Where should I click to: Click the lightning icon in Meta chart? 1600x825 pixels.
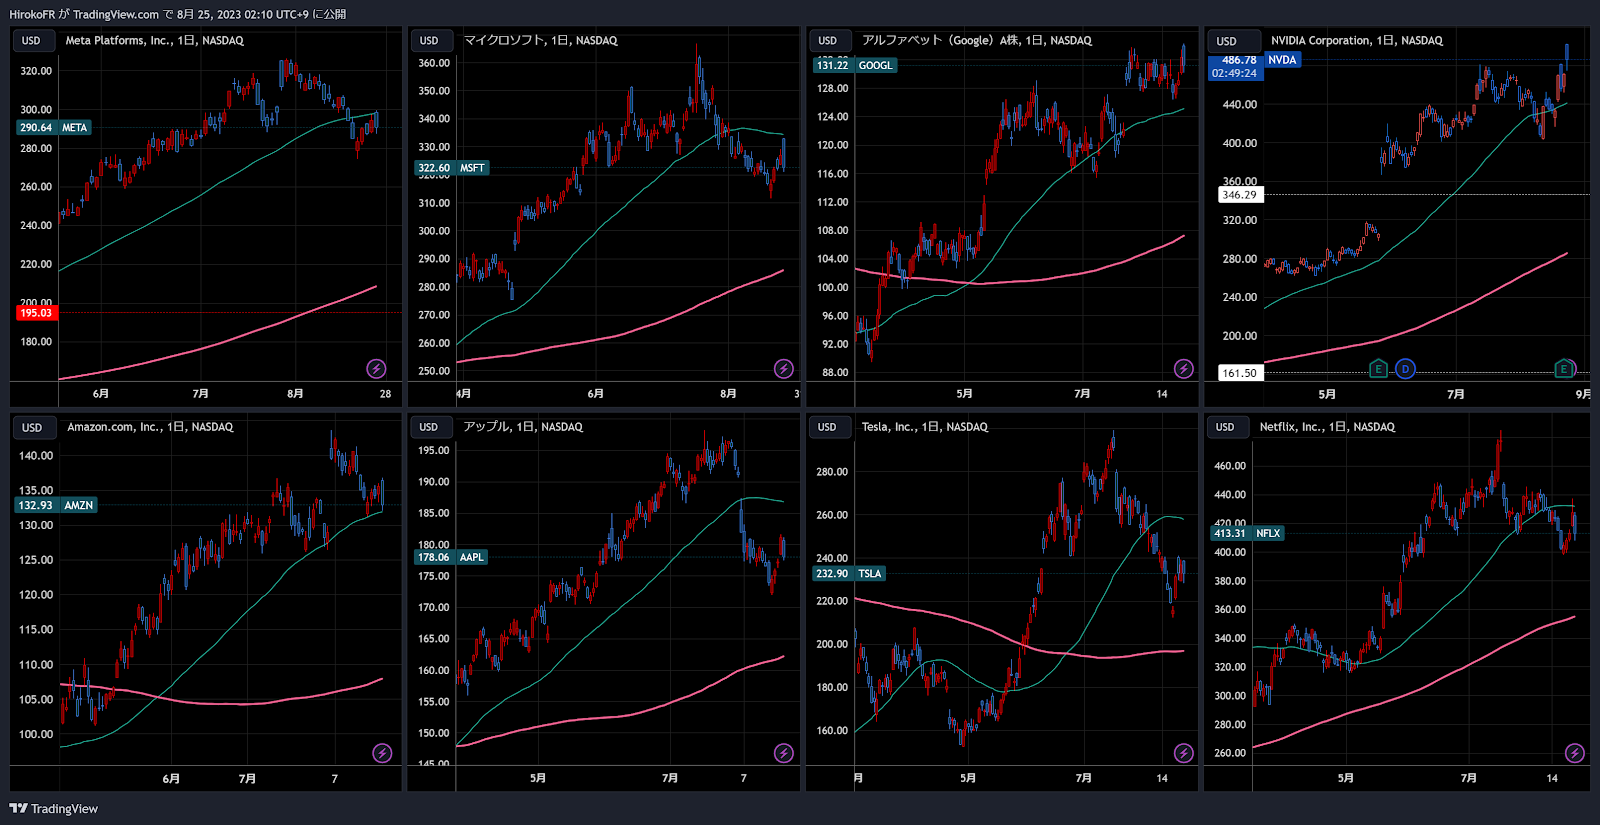376,369
